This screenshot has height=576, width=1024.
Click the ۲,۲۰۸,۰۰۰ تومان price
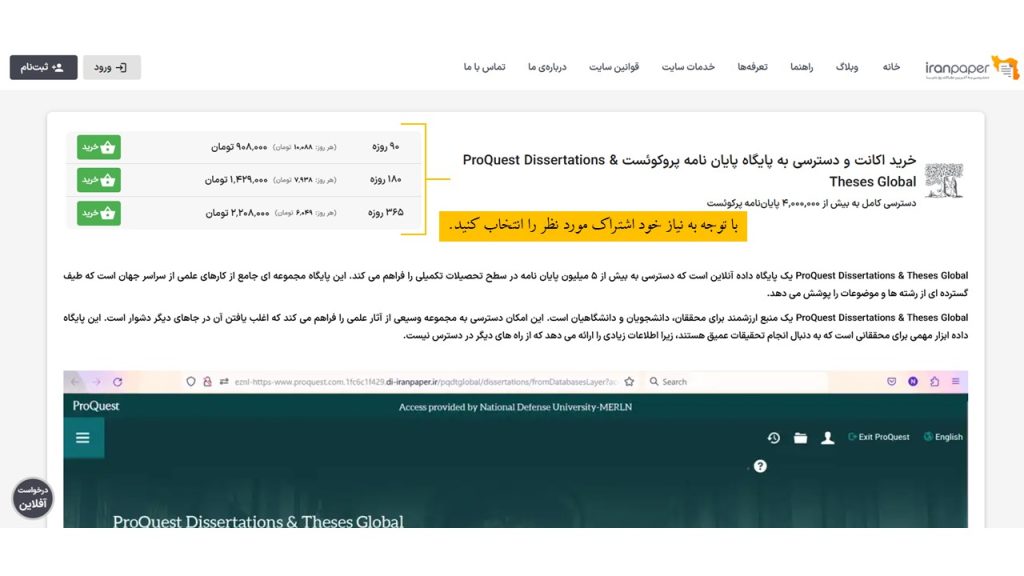(237, 213)
